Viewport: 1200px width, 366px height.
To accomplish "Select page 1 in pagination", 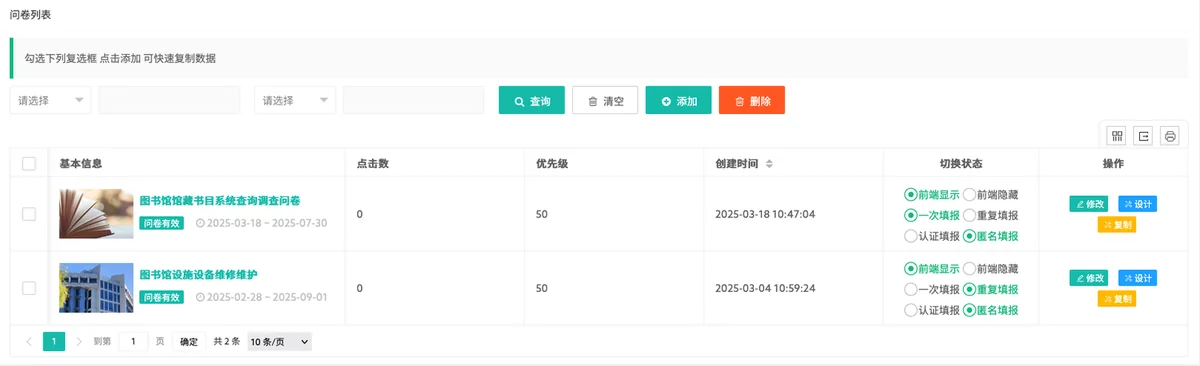I will (x=54, y=341).
